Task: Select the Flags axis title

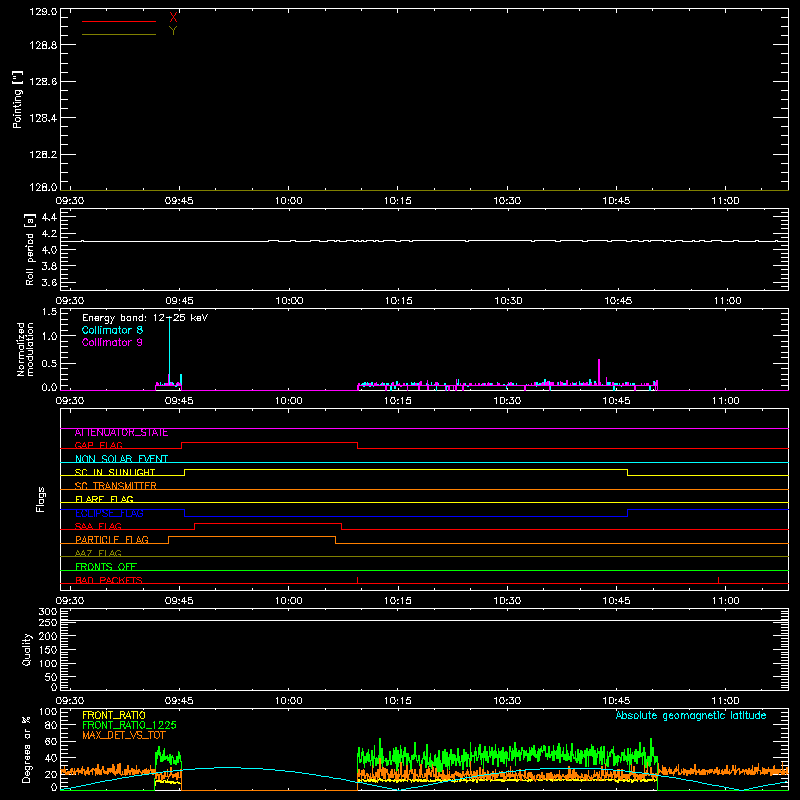Action: pyautogui.click(x=41, y=499)
